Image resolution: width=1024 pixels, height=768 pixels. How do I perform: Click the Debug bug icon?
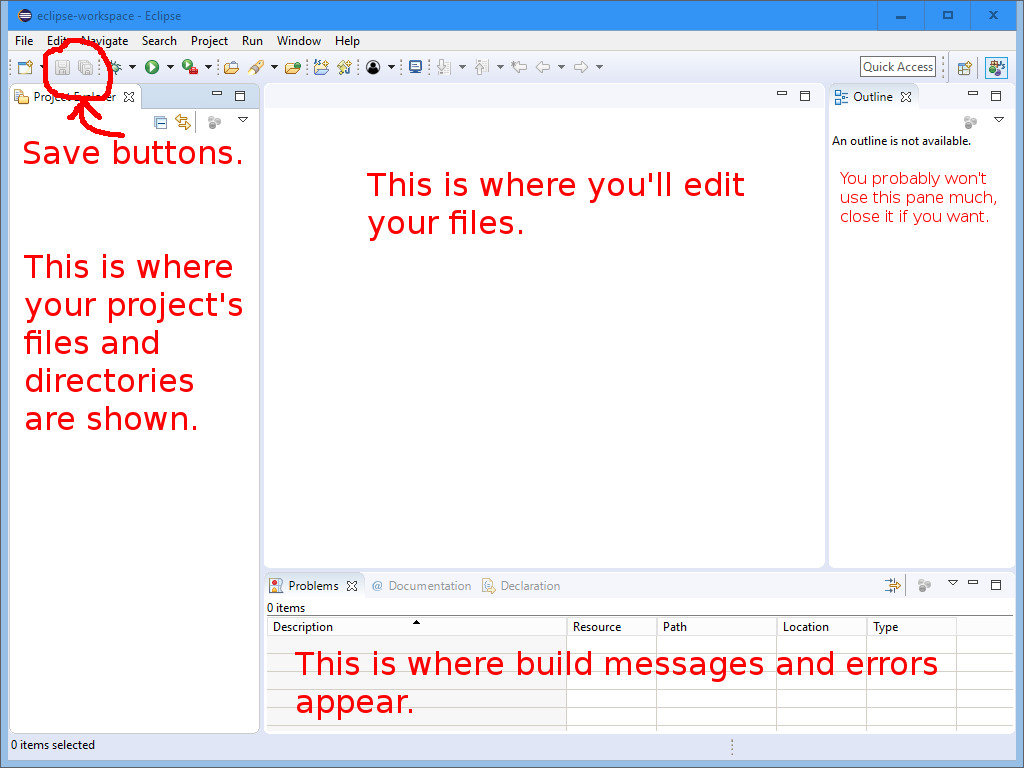pyautogui.click(x=116, y=67)
